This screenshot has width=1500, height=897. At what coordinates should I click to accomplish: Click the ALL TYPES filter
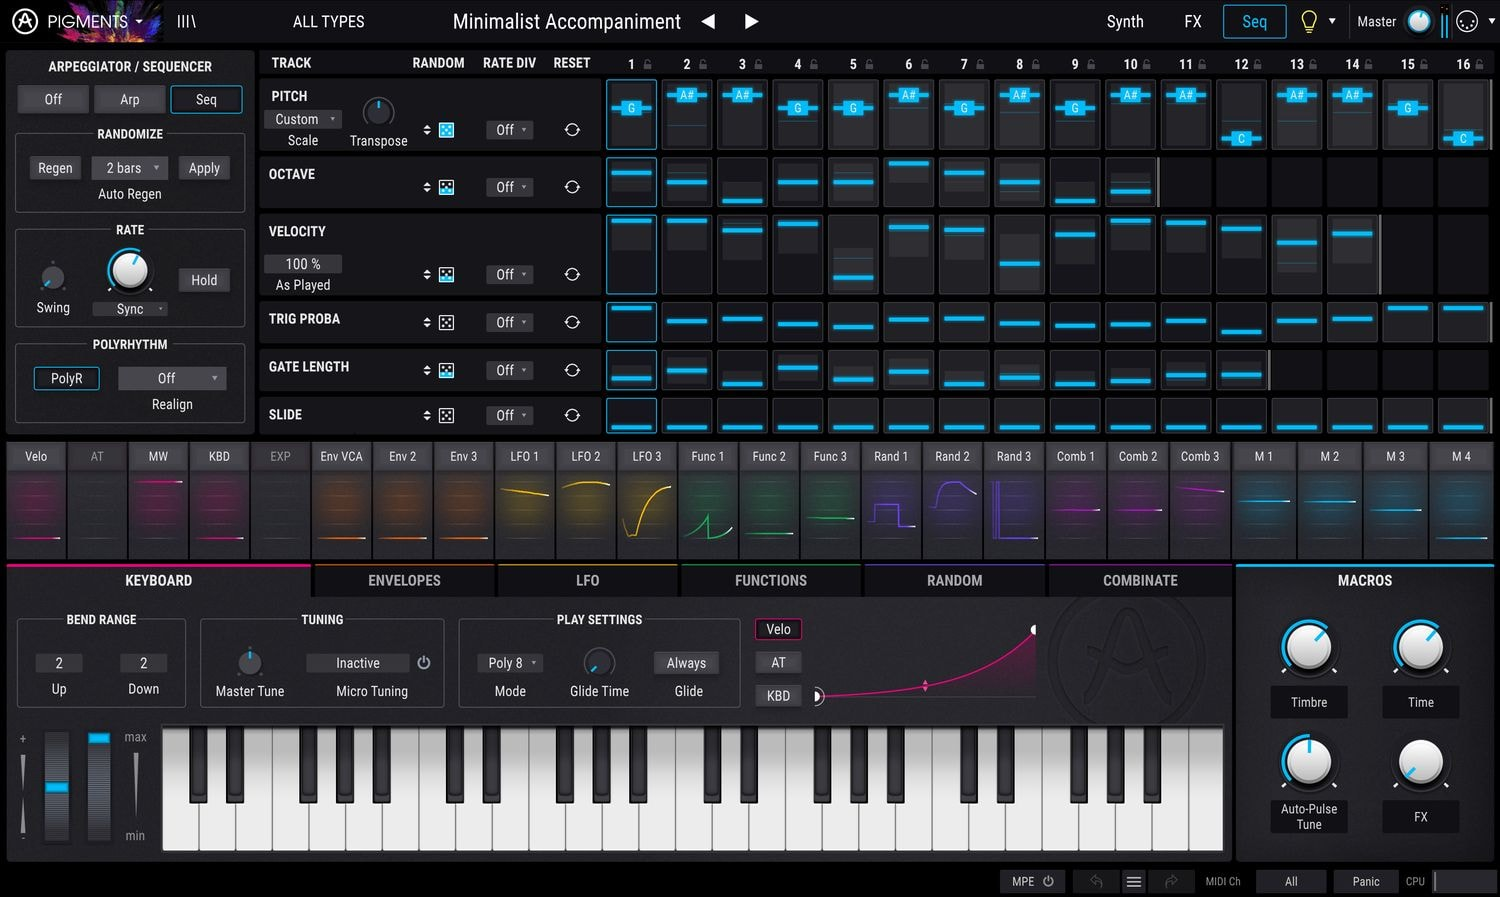click(x=328, y=21)
